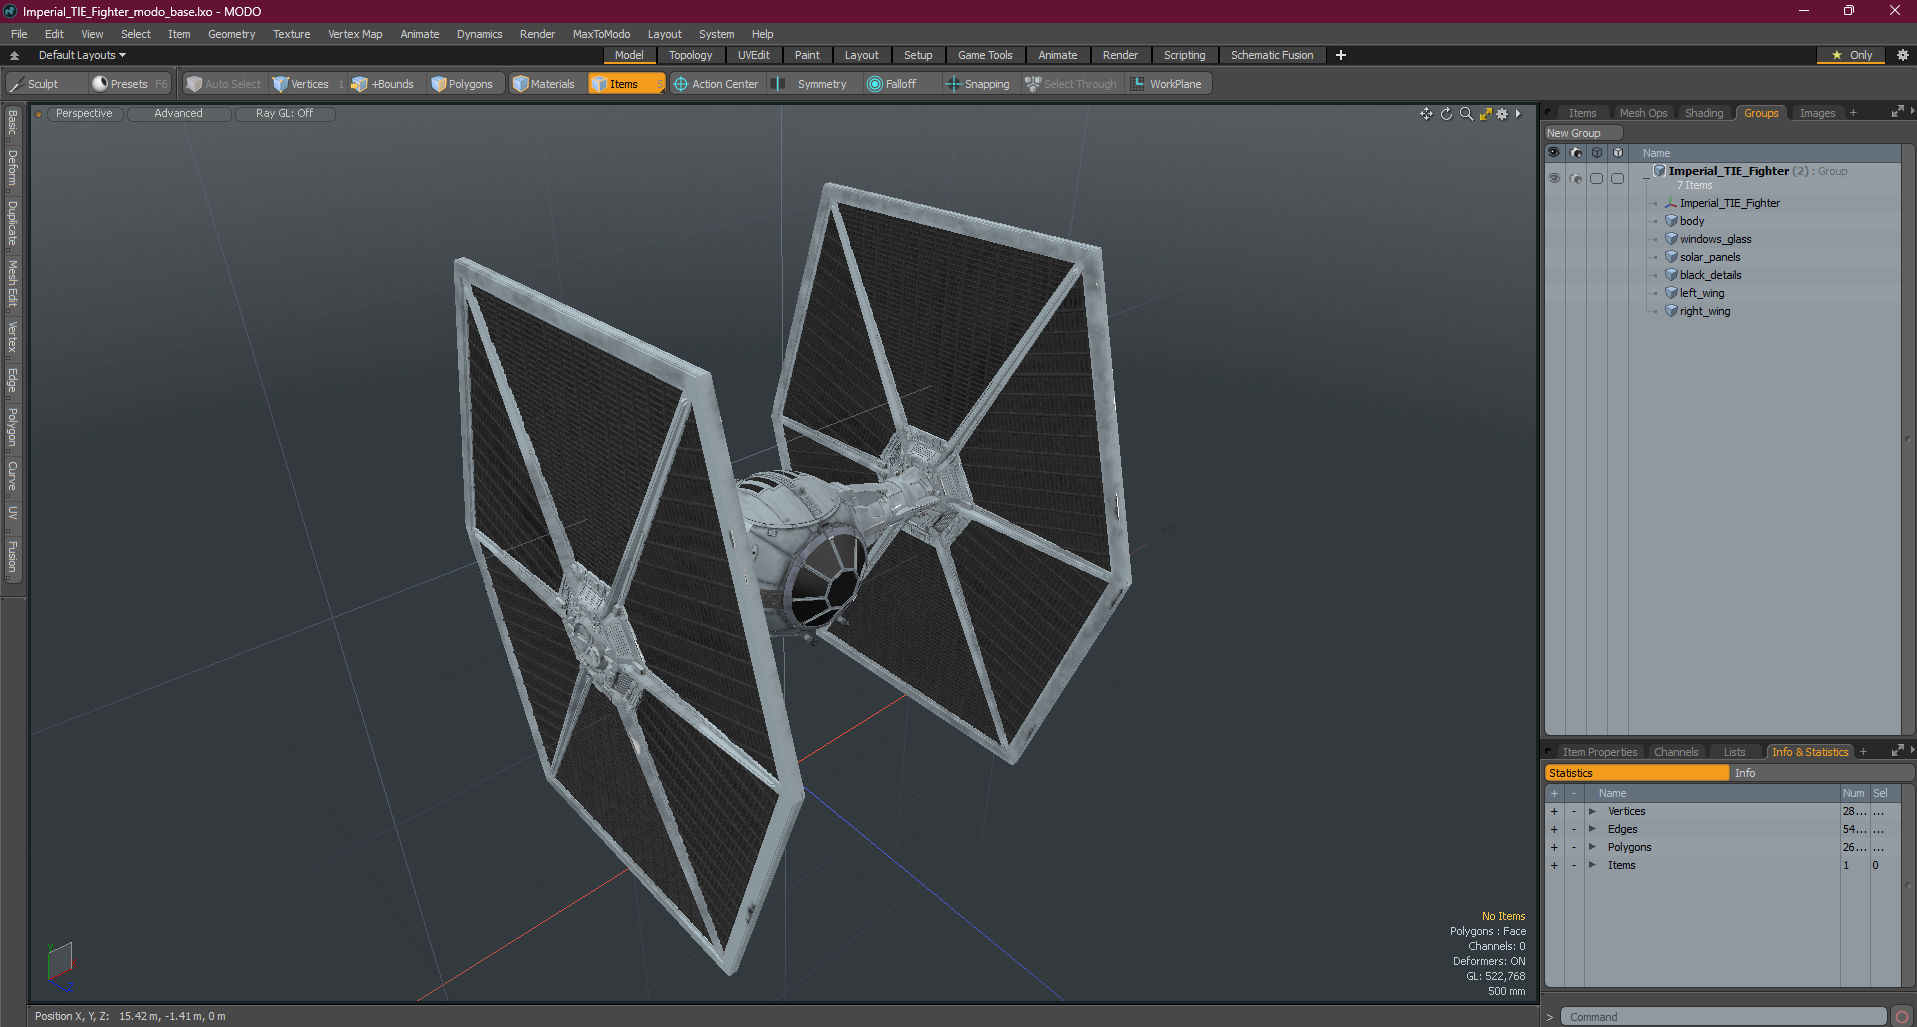
Task: Expand the Edges statistics row
Action: (x=1592, y=830)
